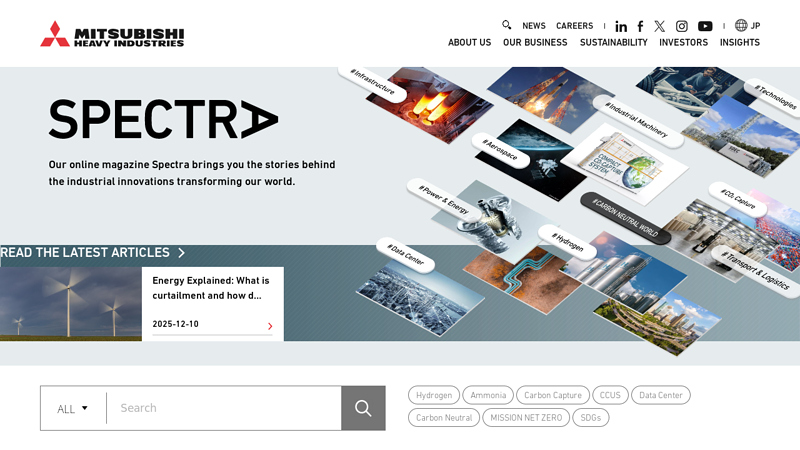Follow Read the Latest Articles chevron link
Screen dimensions: 800x450
coord(92,253)
